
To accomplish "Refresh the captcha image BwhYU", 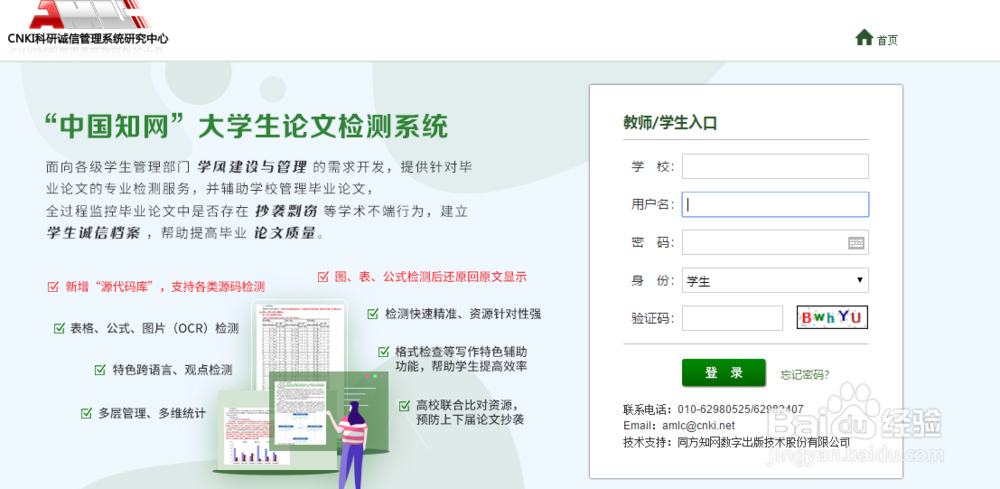I will (832, 317).
